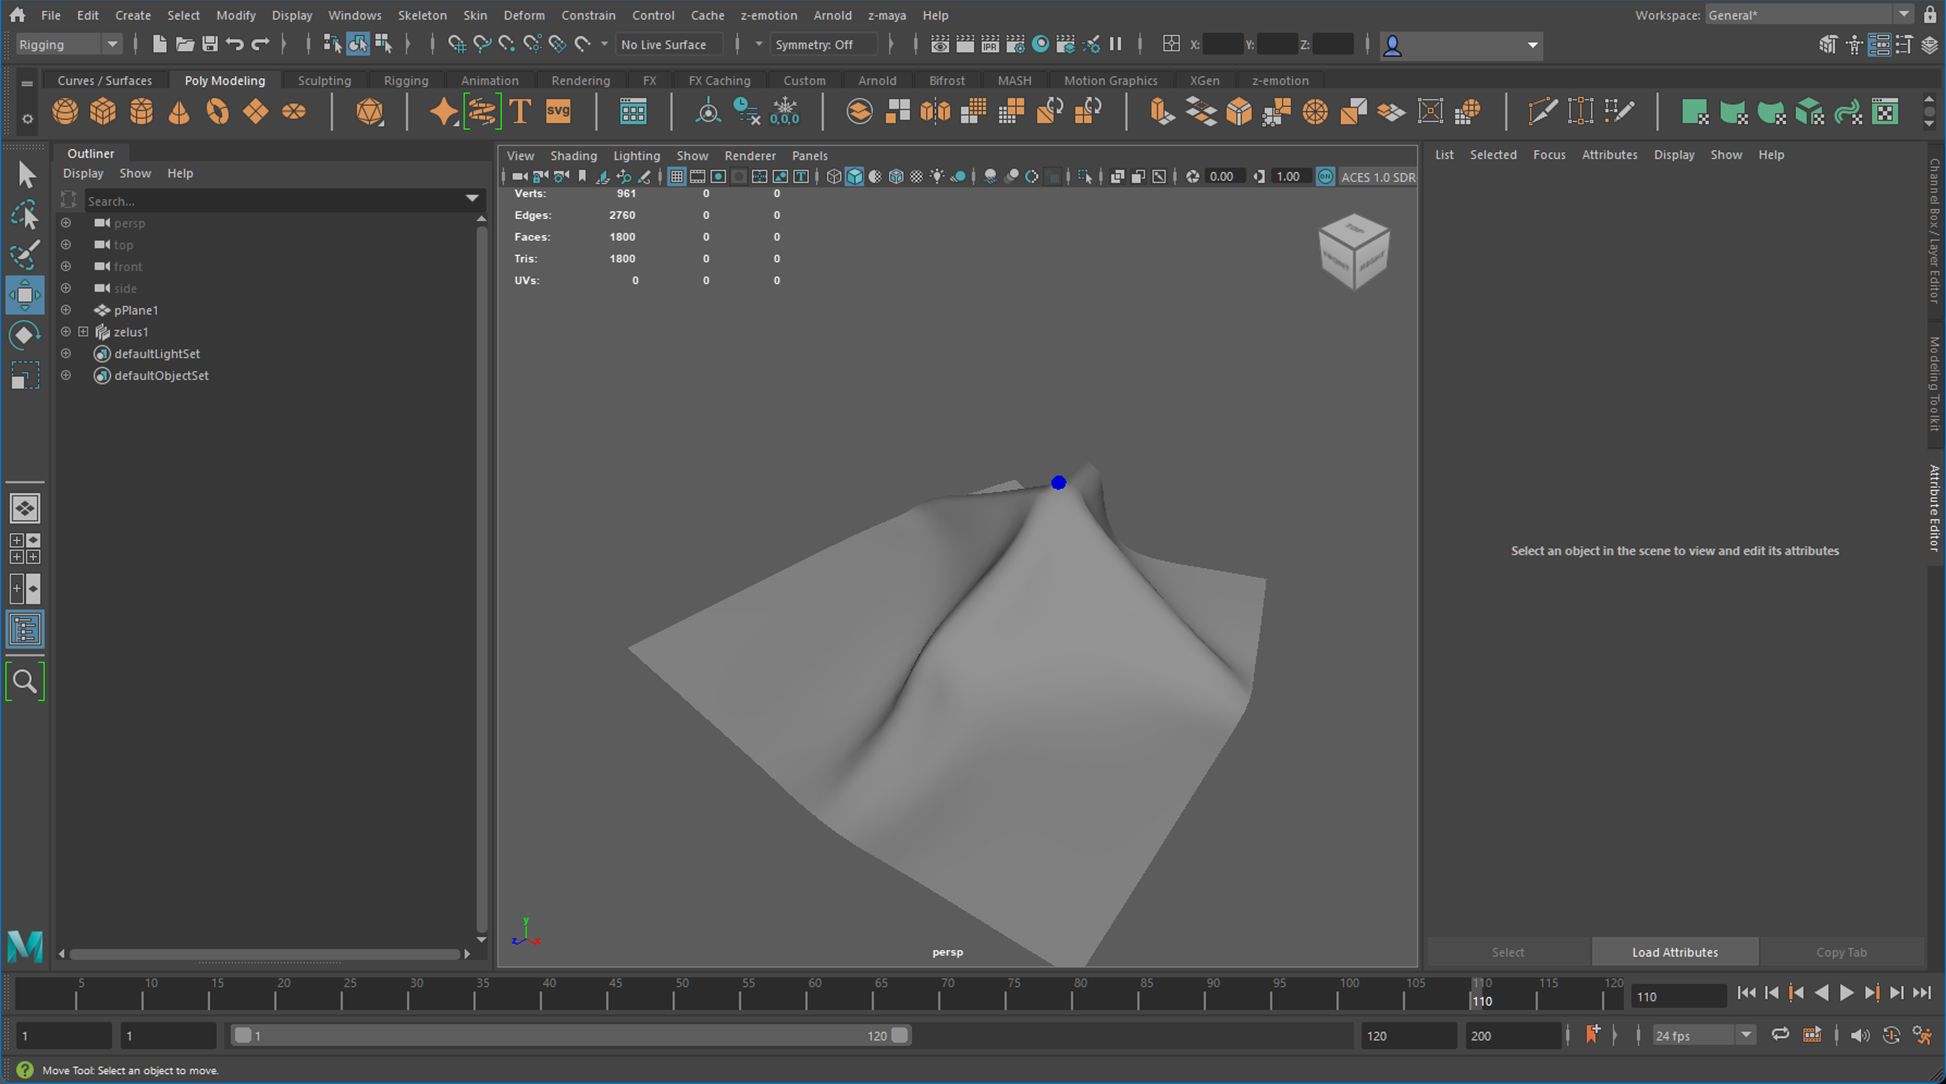Toggle the viewport grid display
Viewport: 1946px width, 1084px height.
677,177
